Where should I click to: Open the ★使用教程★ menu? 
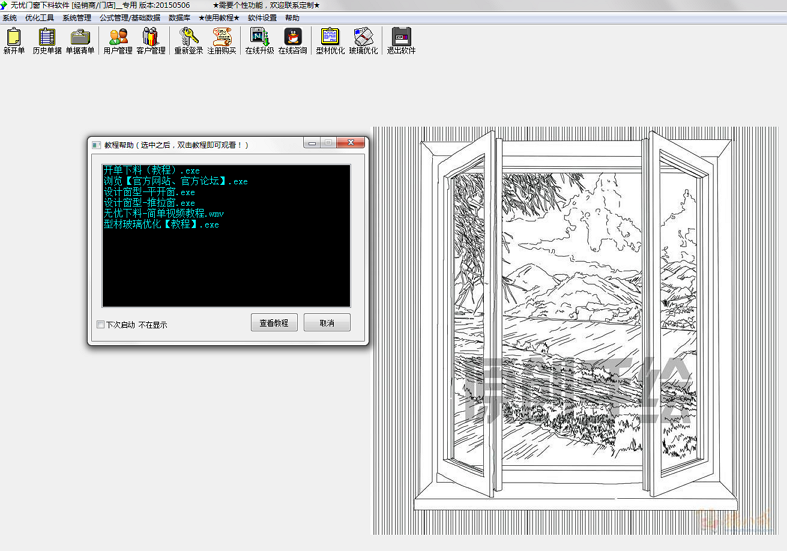coord(219,18)
